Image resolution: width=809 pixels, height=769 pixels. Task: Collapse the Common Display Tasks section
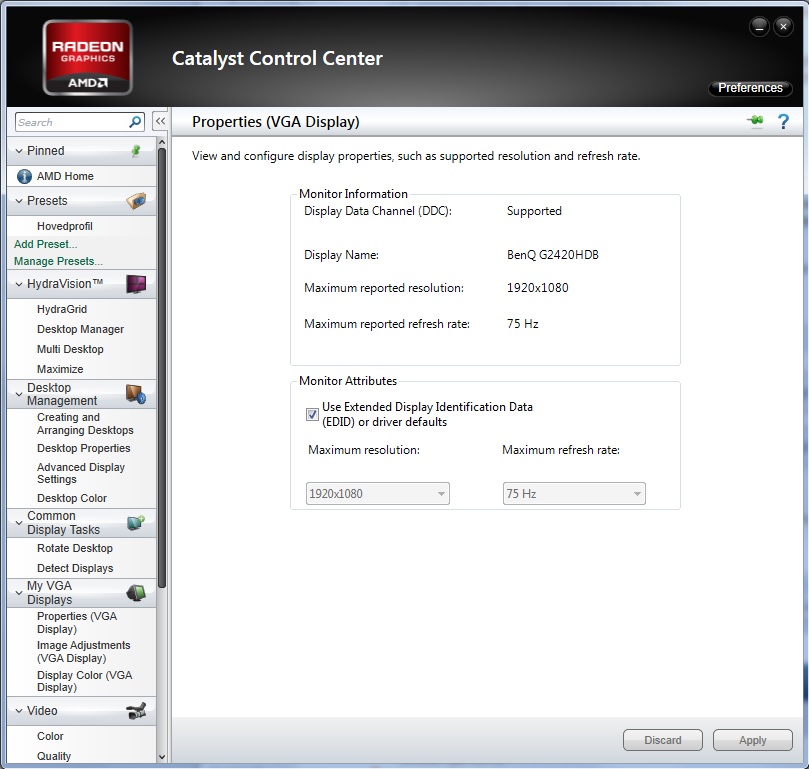click(x=19, y=523)
